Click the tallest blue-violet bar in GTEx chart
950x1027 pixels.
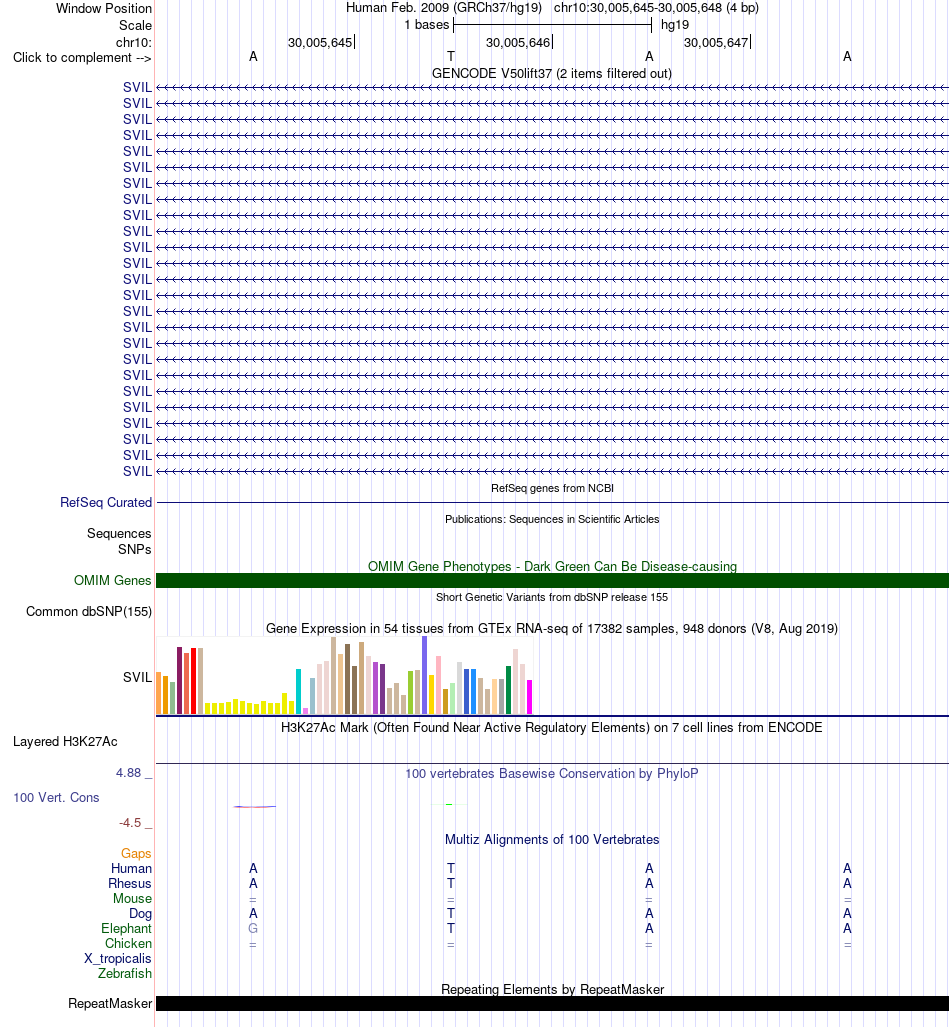tap(425, 675)
